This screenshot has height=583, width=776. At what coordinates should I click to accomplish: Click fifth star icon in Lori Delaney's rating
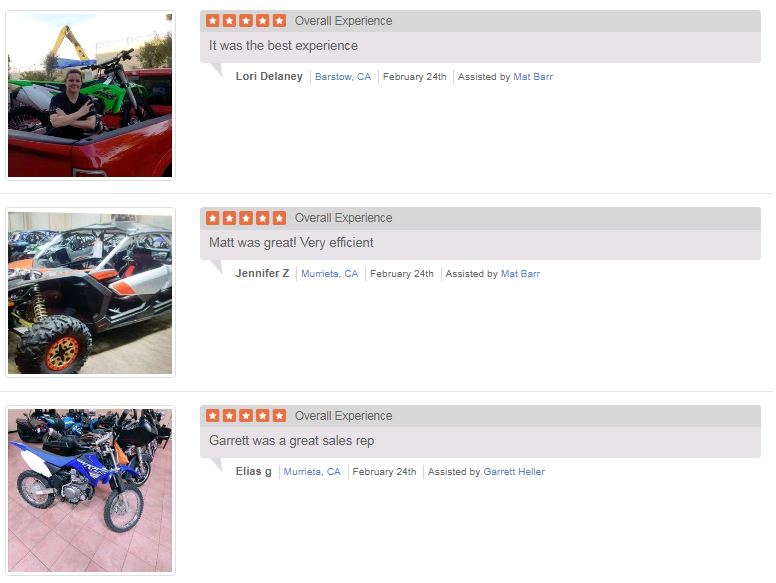point(280,21)
